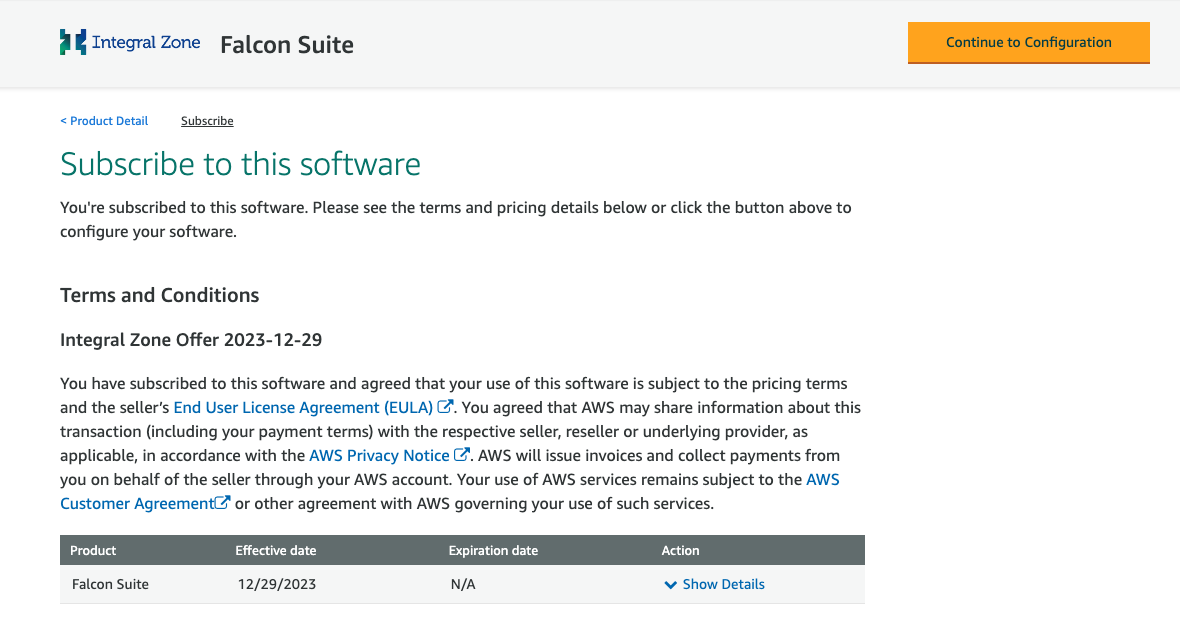Click the Subscribe to this software heading

(x=240, y=164)
